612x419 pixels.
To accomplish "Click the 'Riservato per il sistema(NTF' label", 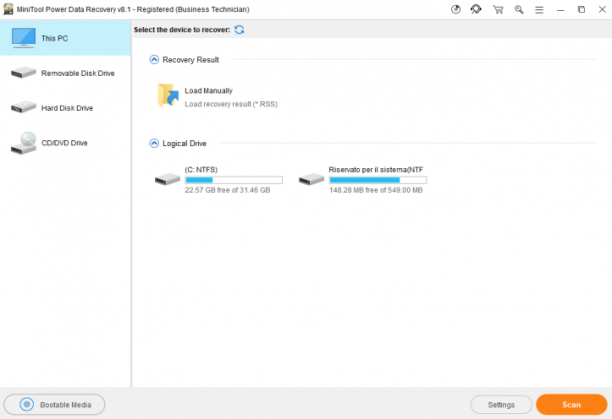I will pyautogui.click(x=376, y=170).
